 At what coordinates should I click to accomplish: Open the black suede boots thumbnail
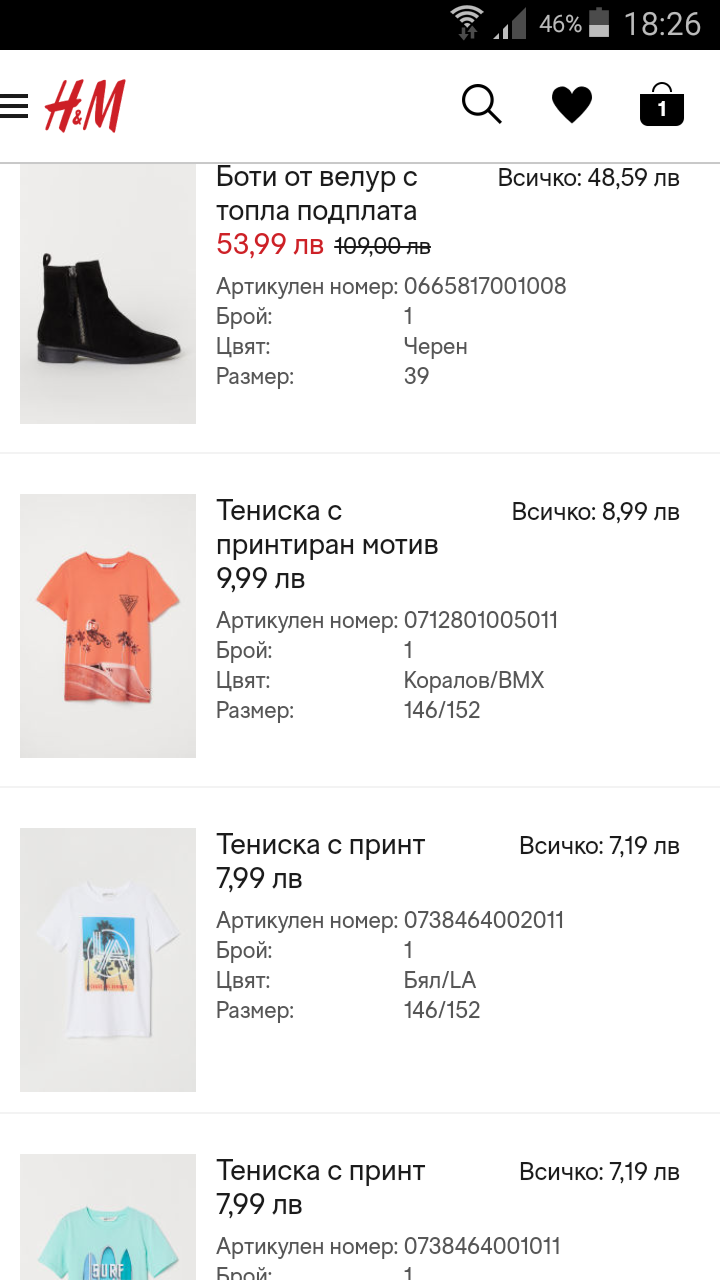[x=108, y=295]
